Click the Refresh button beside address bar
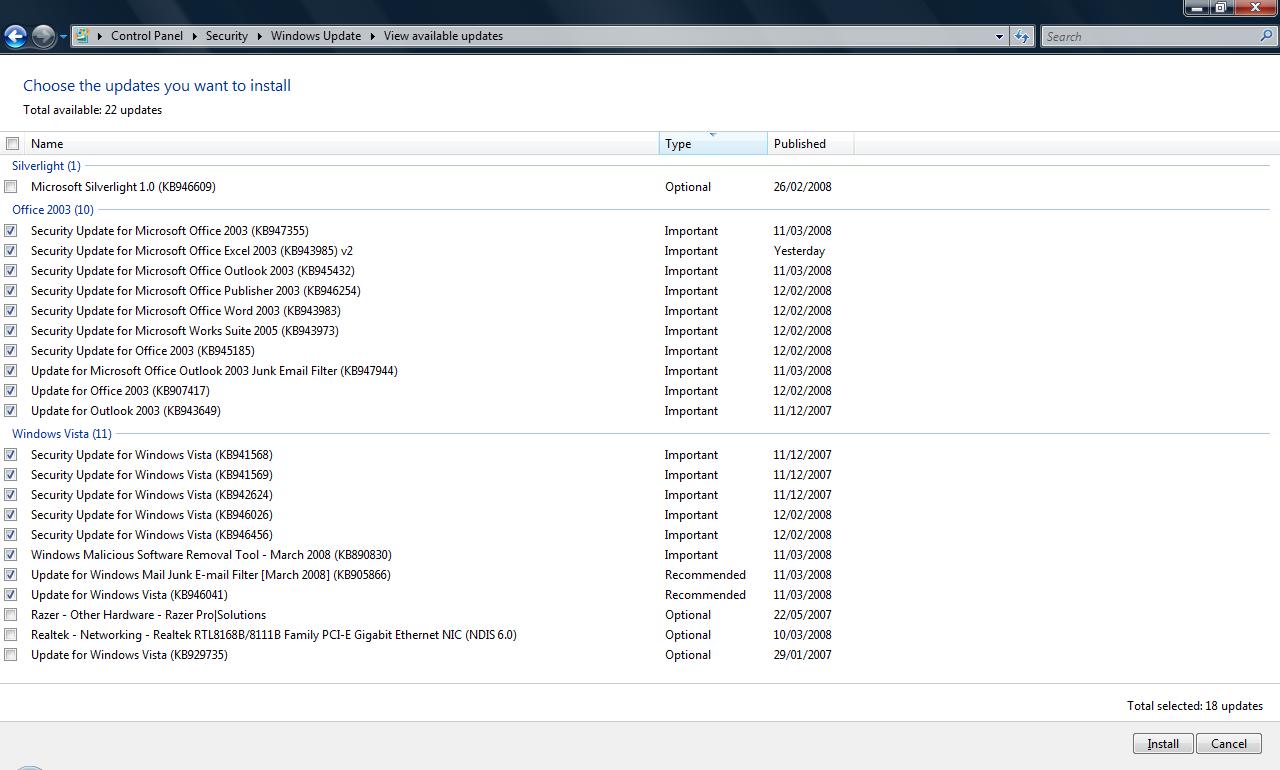Viewport: 1280px width, 770px height. (1021, 36)
